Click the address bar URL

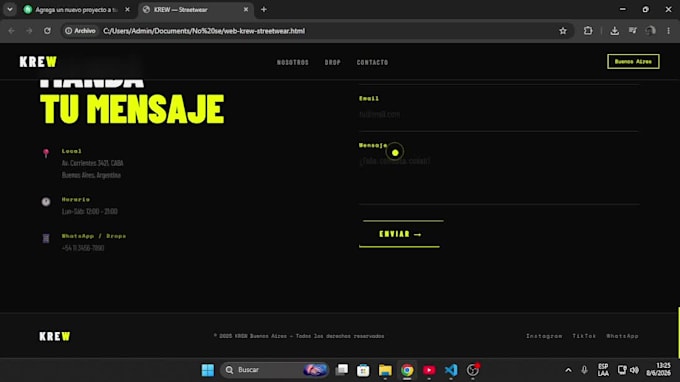click(x=204, y=31)
